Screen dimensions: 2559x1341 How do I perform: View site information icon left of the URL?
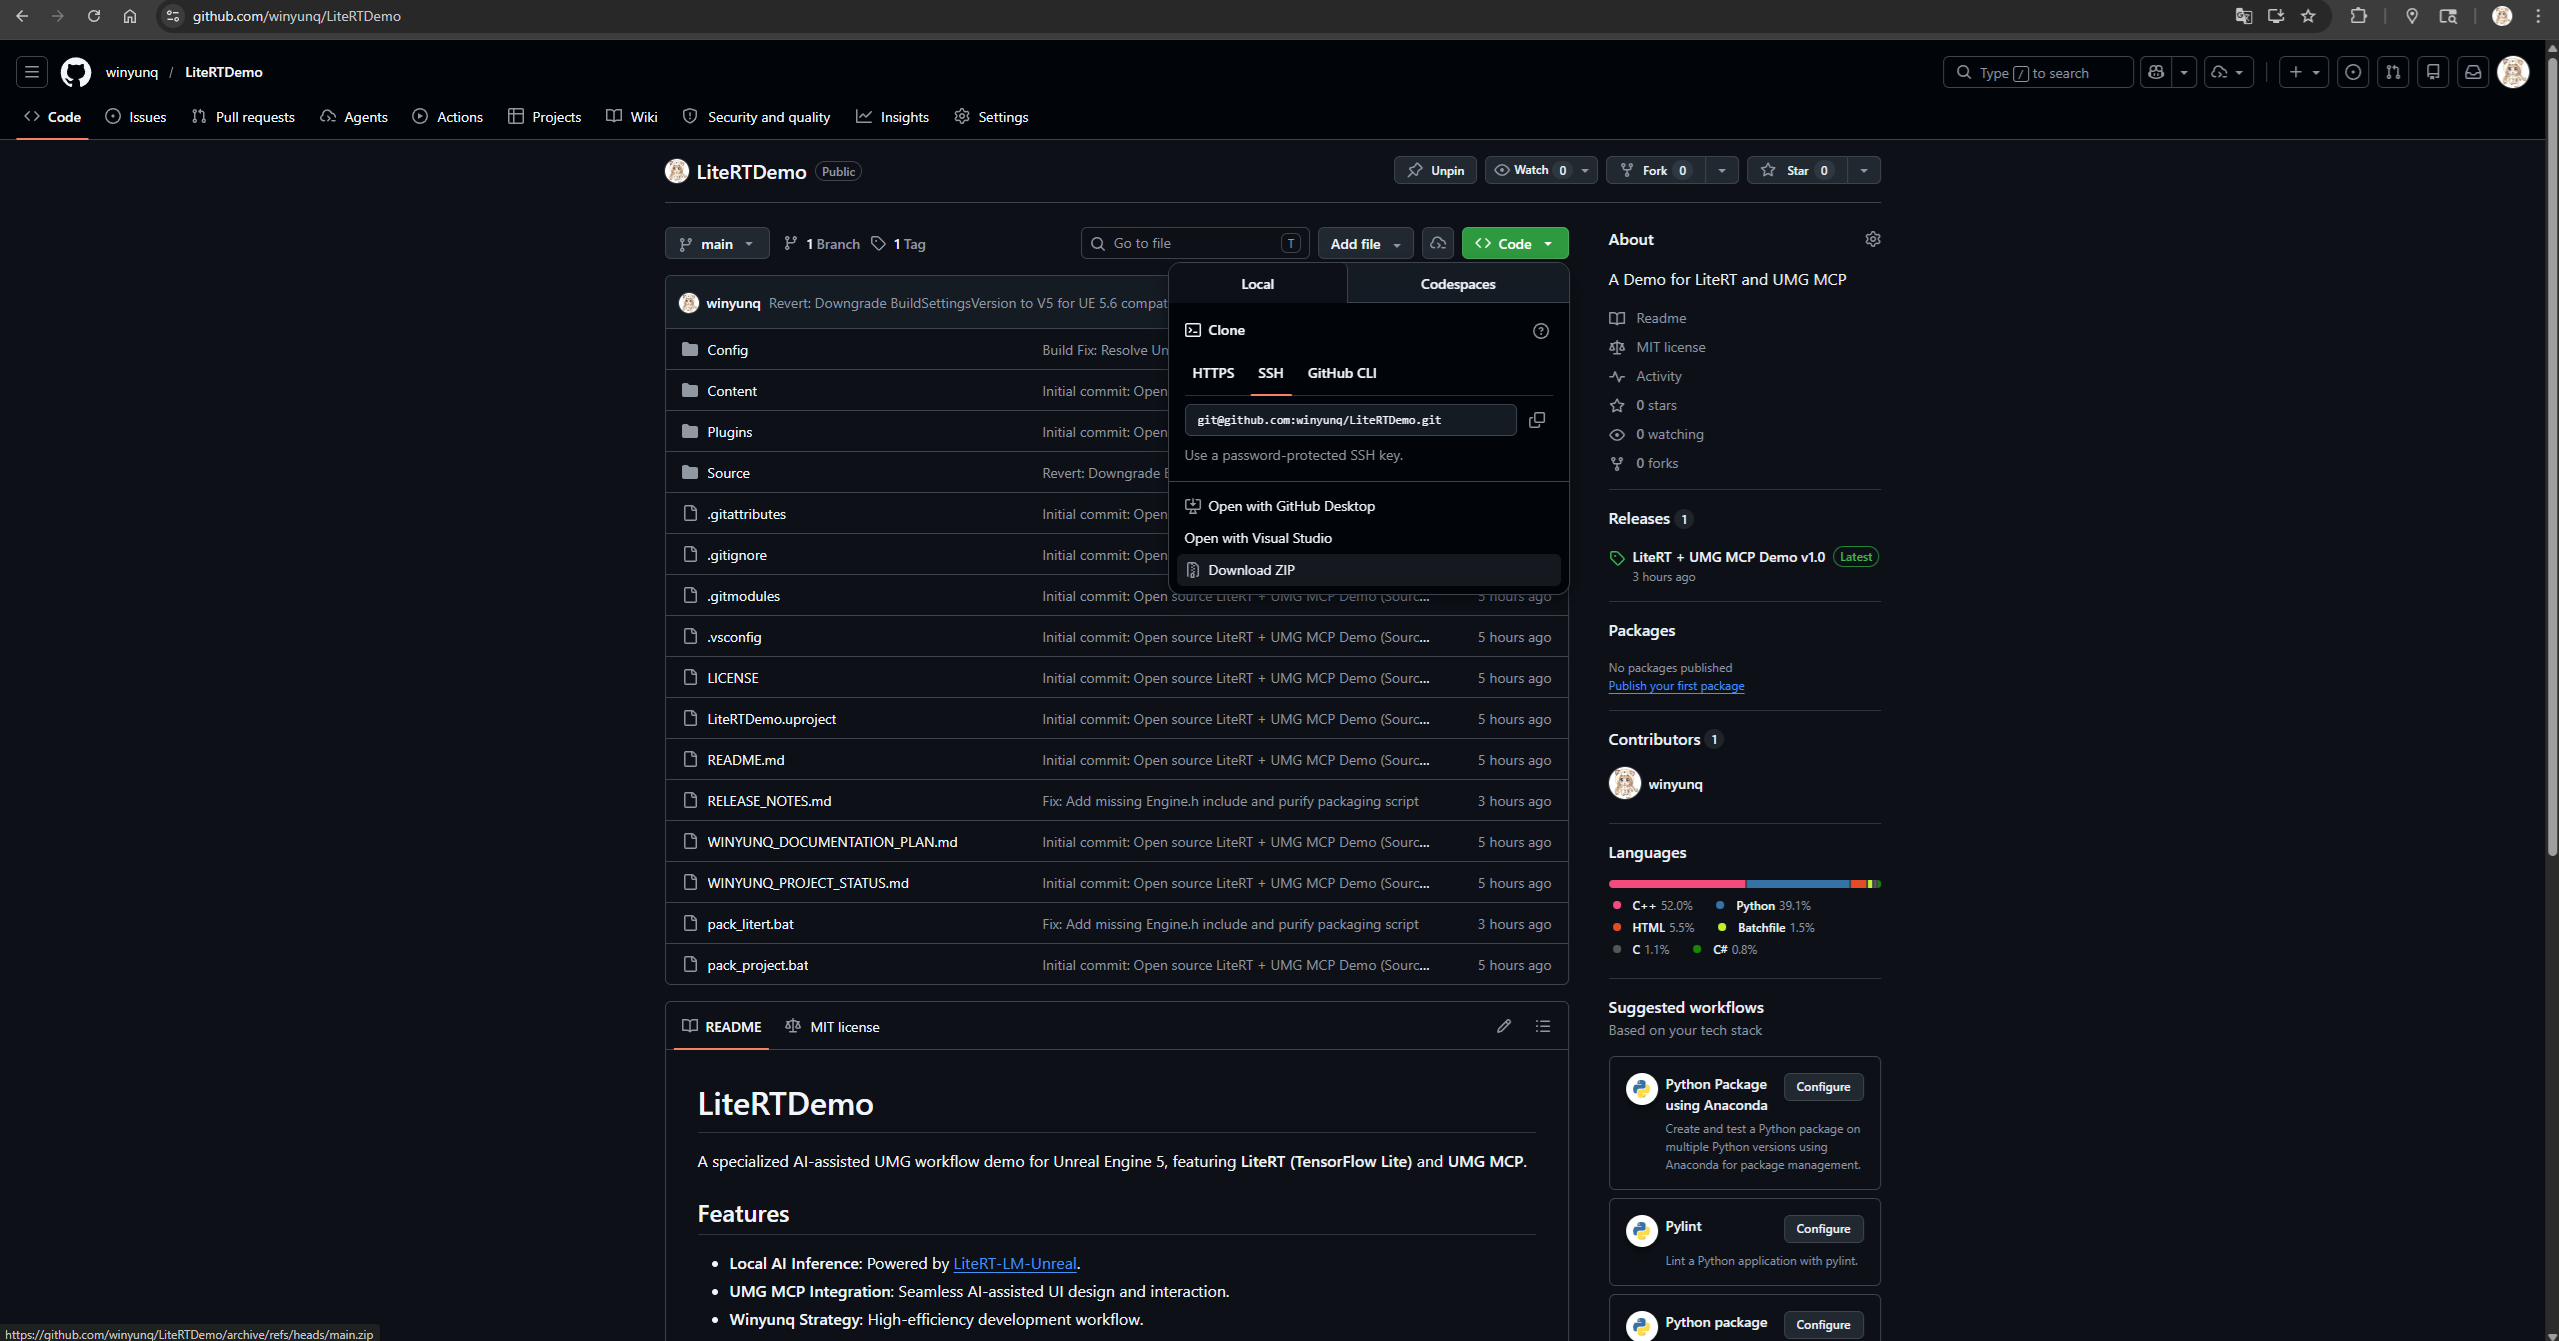click(173, 16)
